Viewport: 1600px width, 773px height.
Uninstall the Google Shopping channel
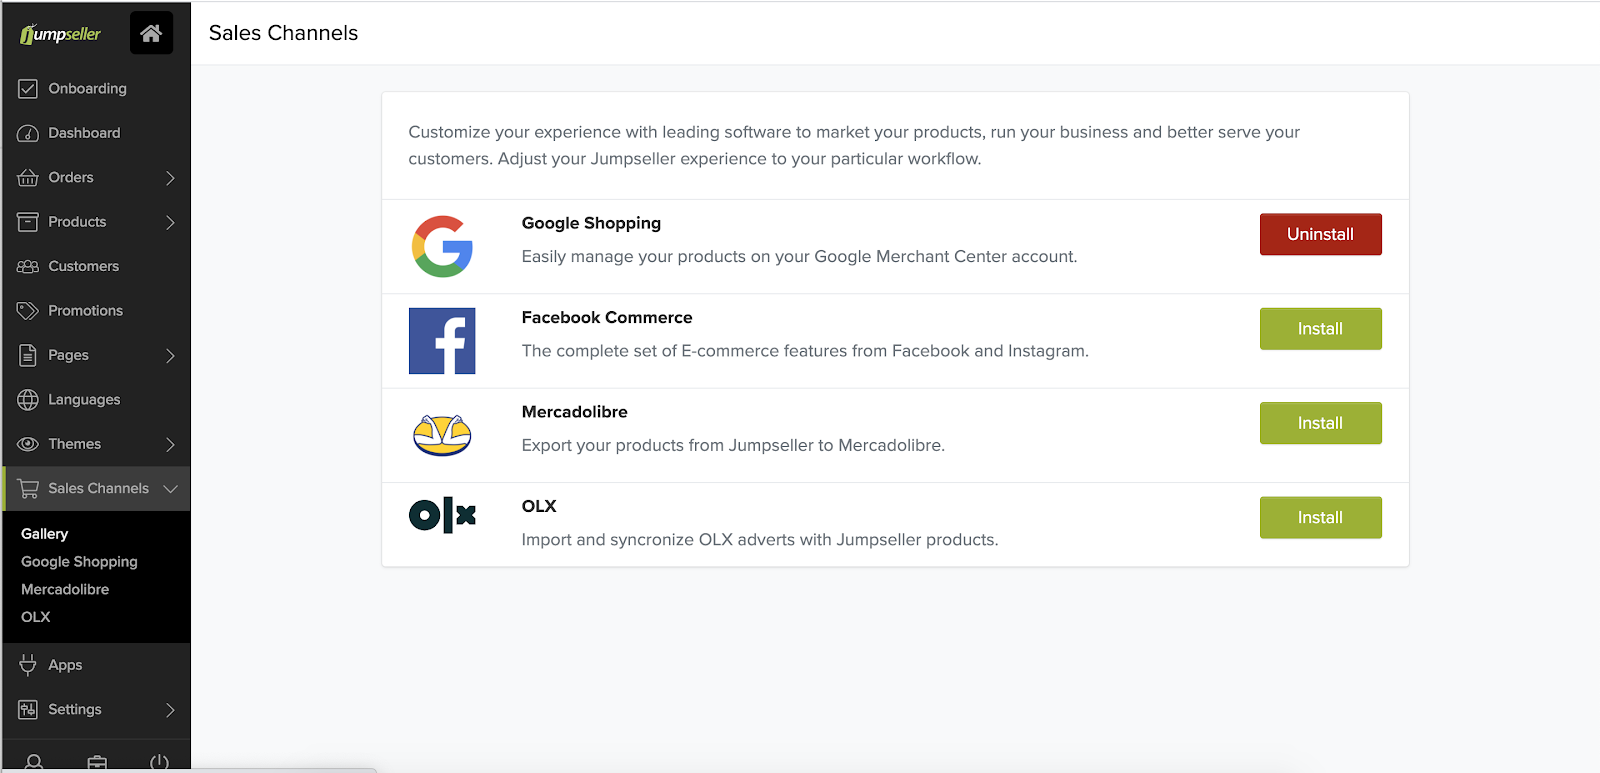point(1320,234)
